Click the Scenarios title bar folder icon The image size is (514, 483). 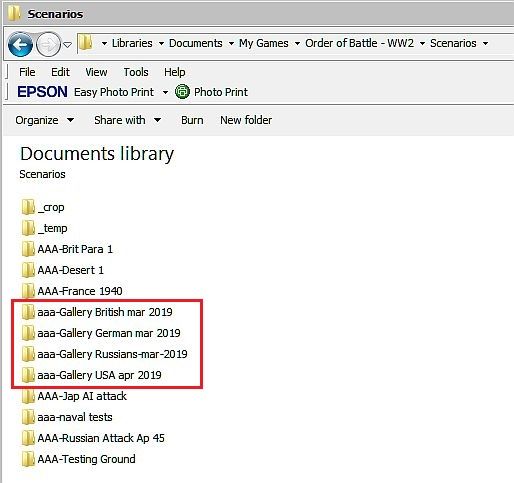click(x=14, y=13)
